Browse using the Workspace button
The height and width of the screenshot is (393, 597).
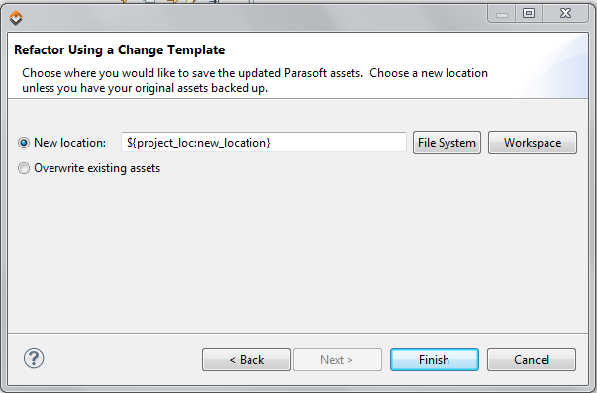tap(532, 143)
